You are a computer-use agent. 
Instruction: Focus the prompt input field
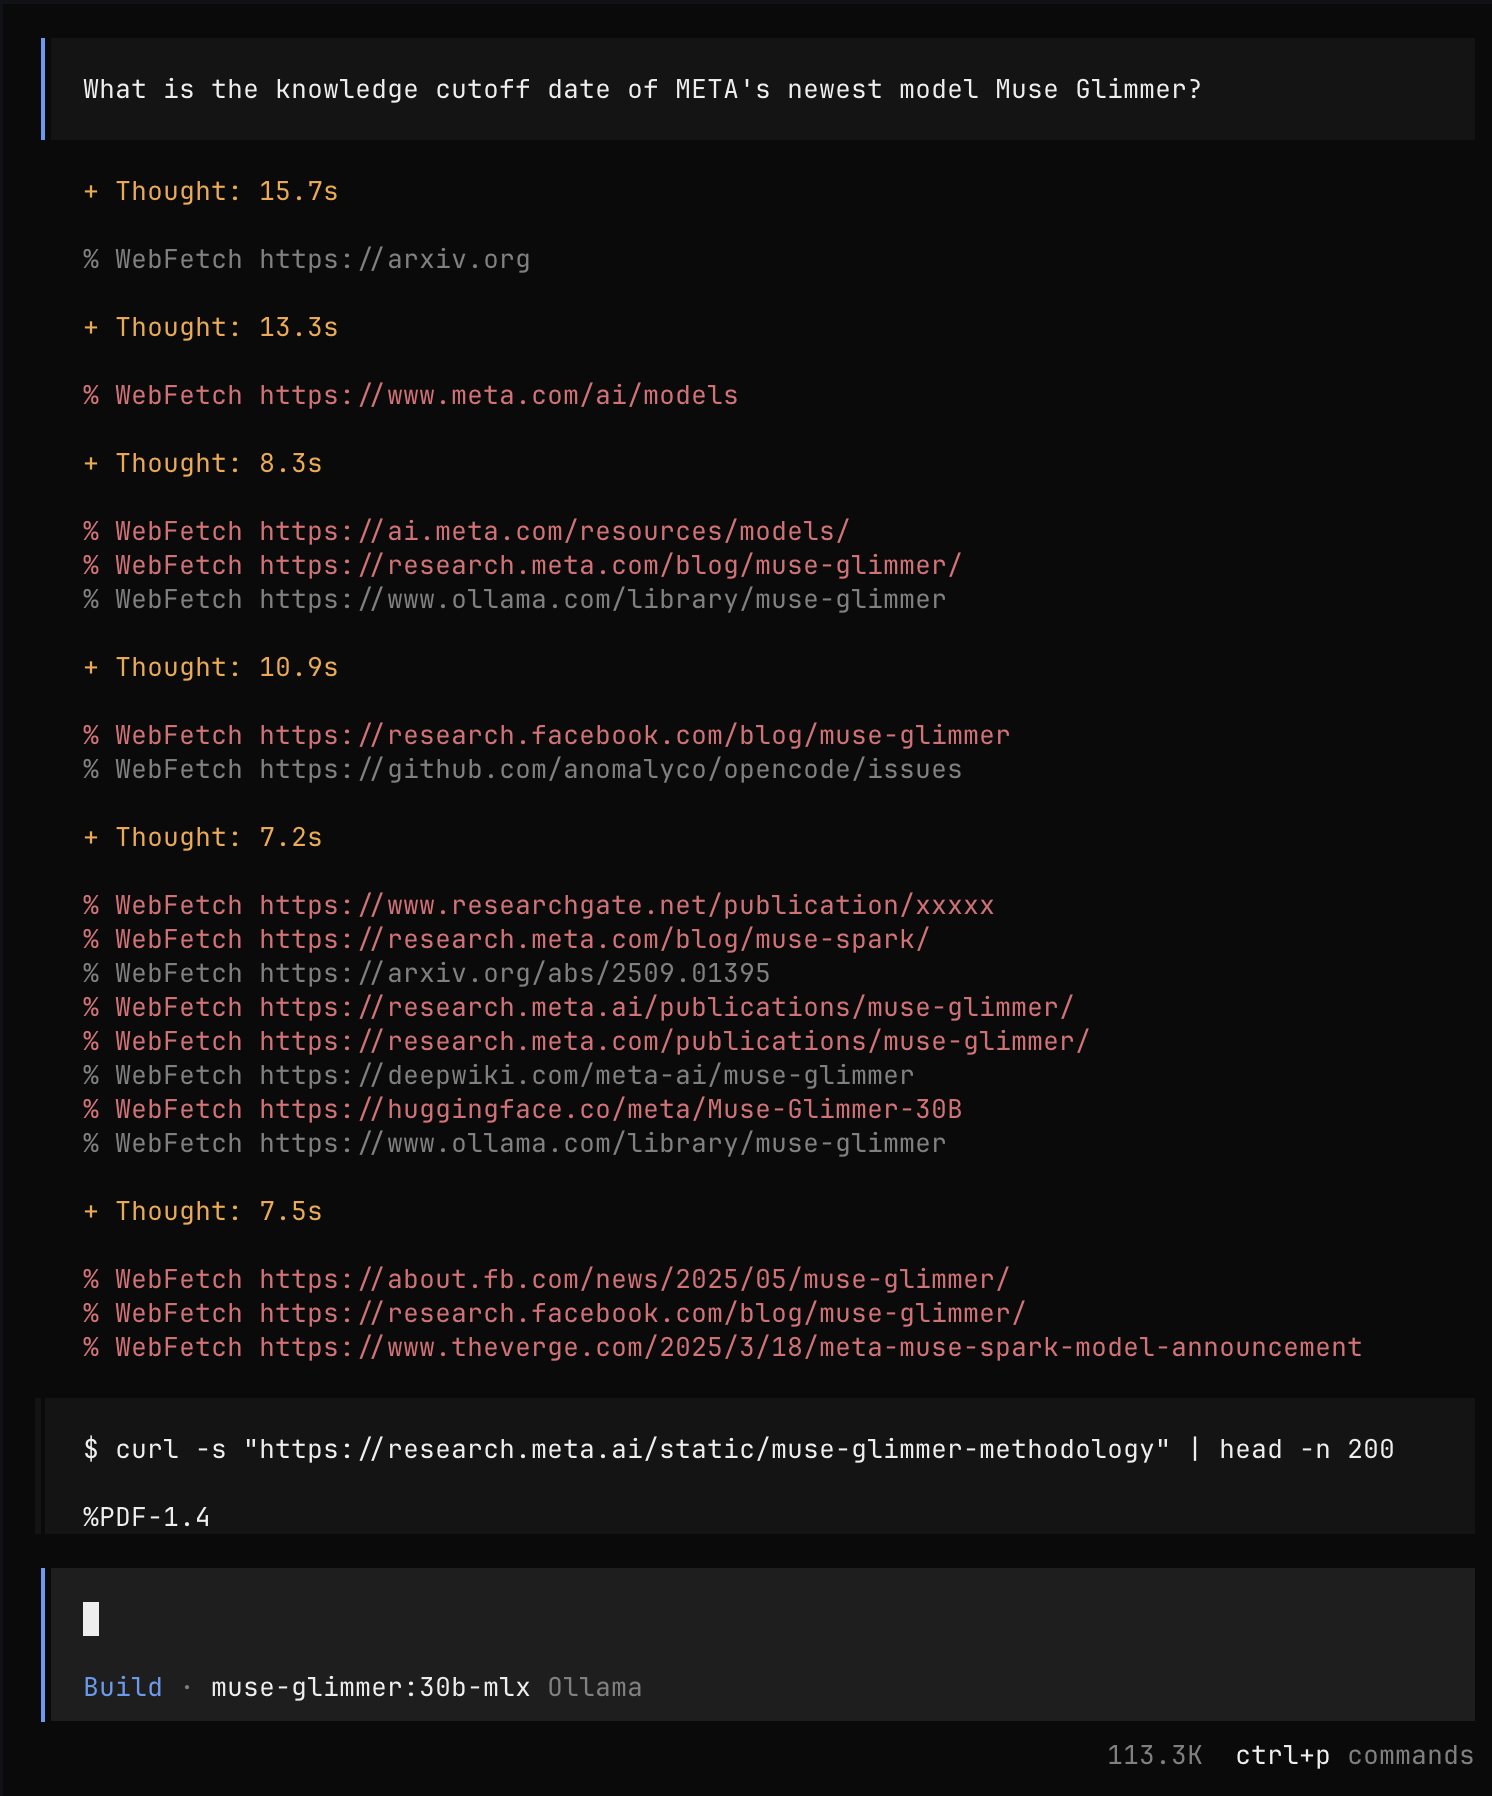[x=760, y=1618]
